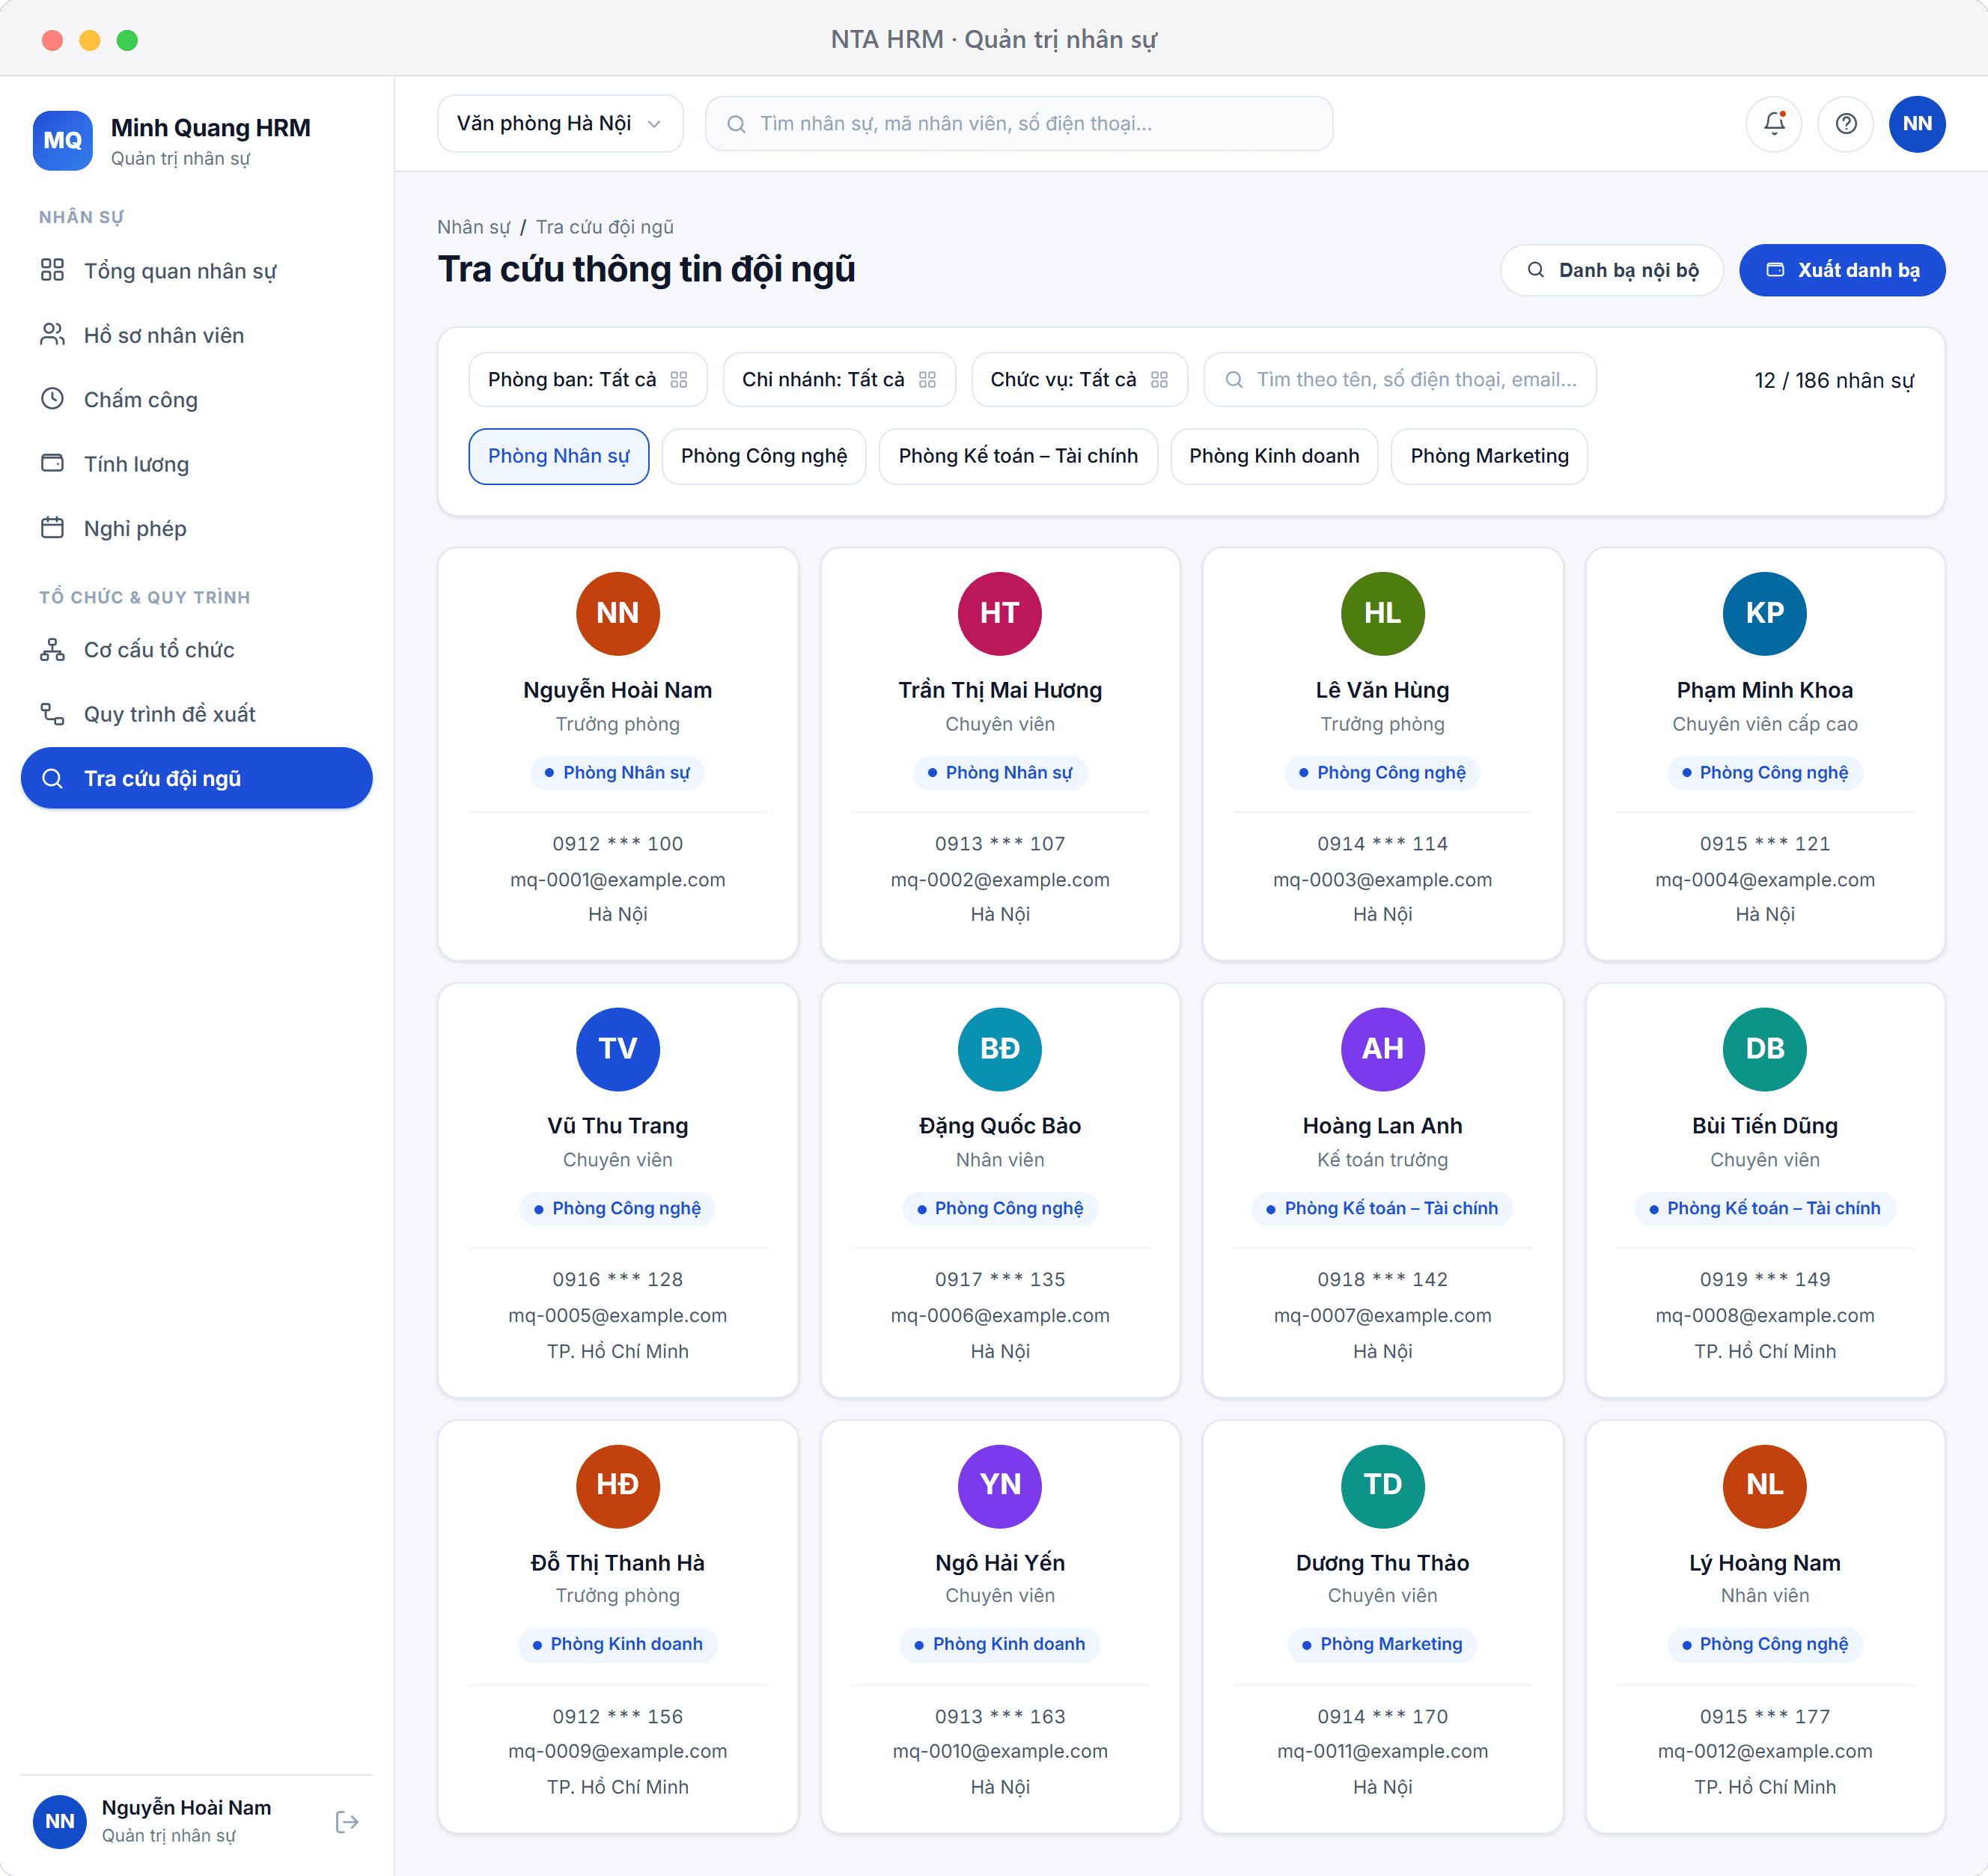Click the global Tìm nhân sự search field
Image resolution: width=1988 pixels, height=1876 pixels.
(1019, 124)
